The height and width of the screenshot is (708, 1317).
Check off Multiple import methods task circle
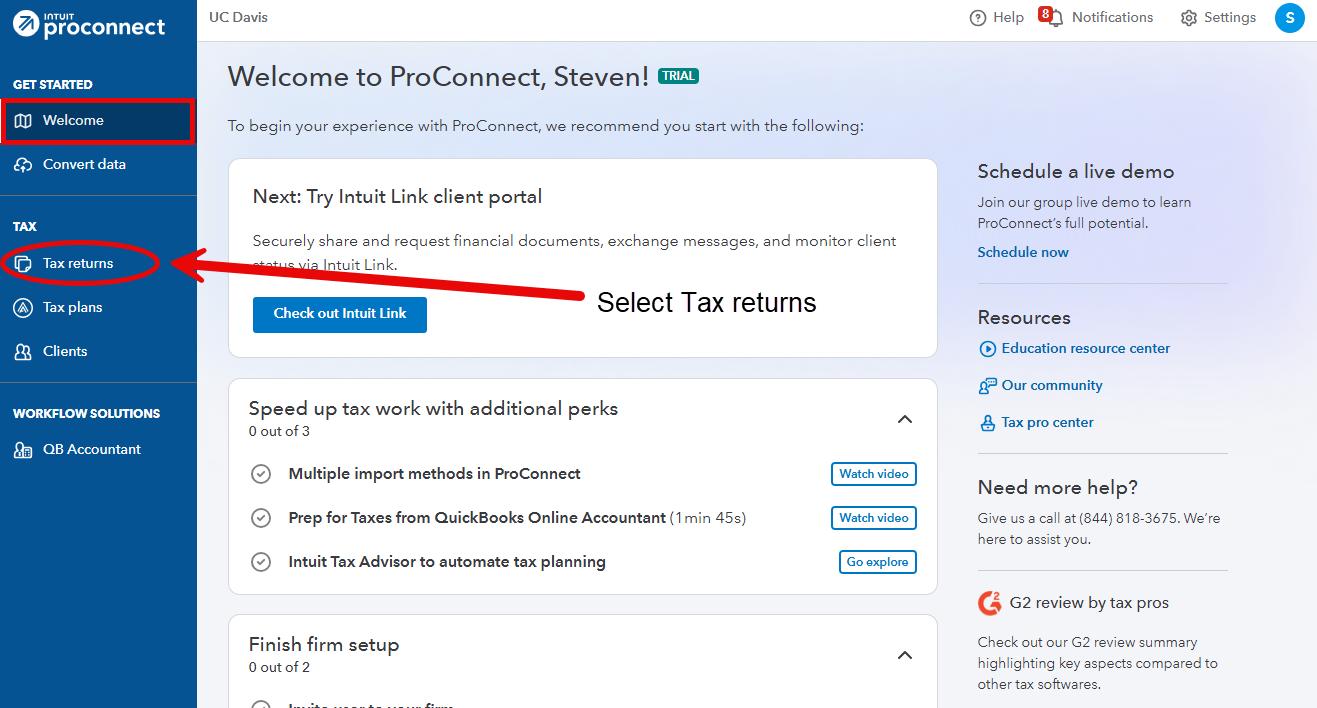[x=261, y=474]
